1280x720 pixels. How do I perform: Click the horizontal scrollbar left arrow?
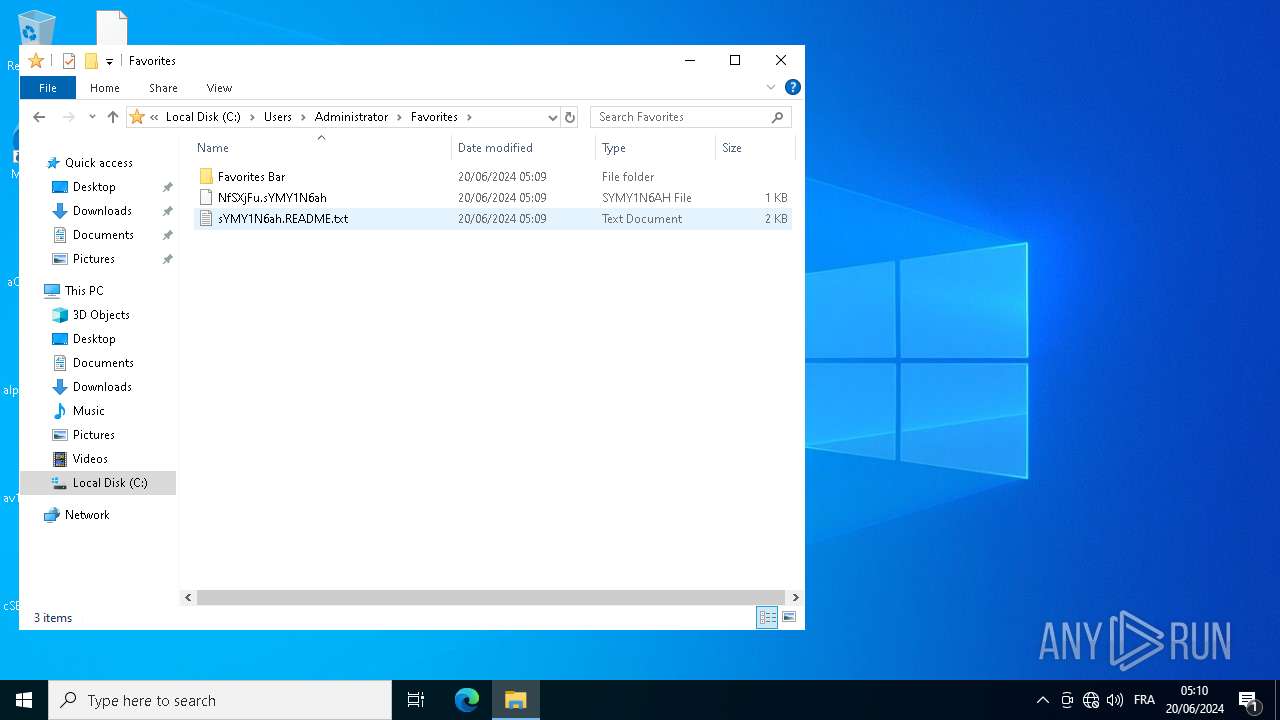[188, 598]
